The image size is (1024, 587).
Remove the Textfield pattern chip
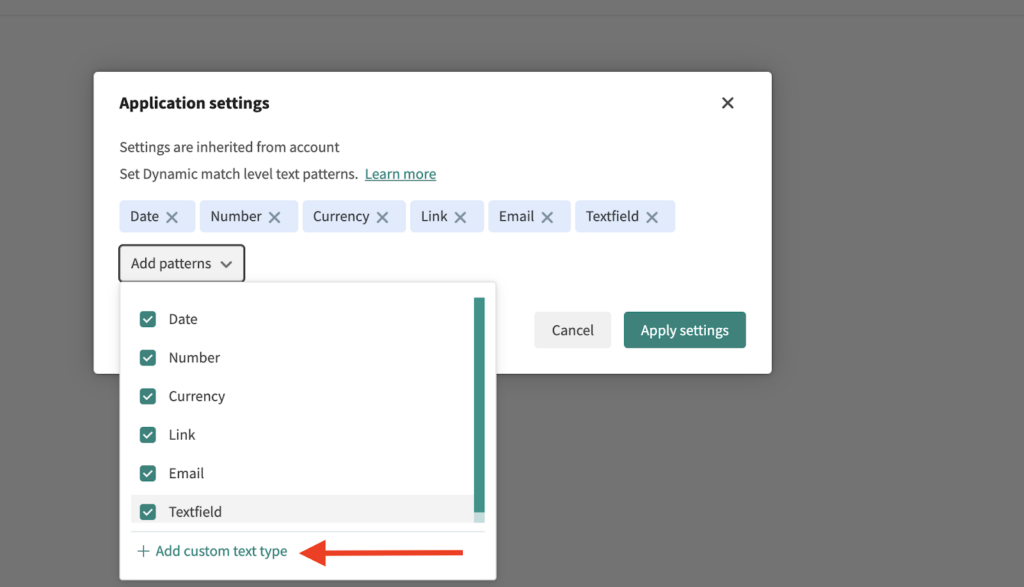pyautogui.click(x=652, y=217)
